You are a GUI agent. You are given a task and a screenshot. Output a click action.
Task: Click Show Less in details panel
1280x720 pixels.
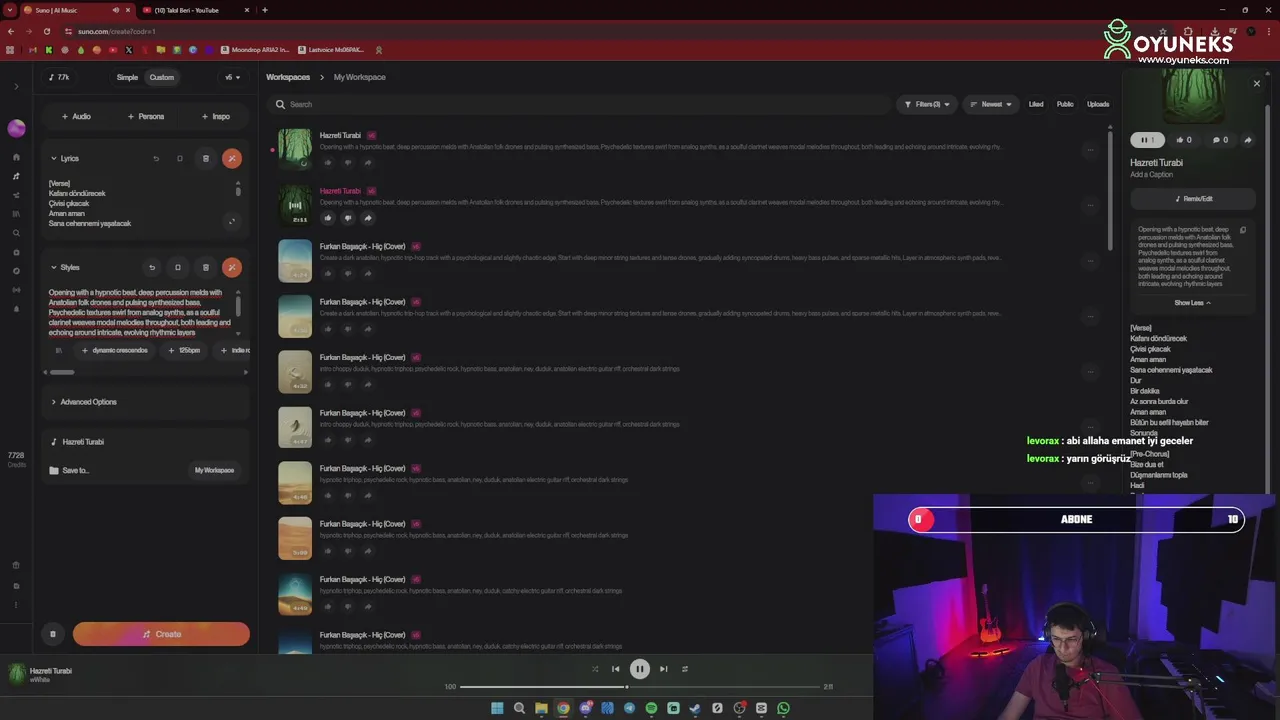coord(1192,303)
